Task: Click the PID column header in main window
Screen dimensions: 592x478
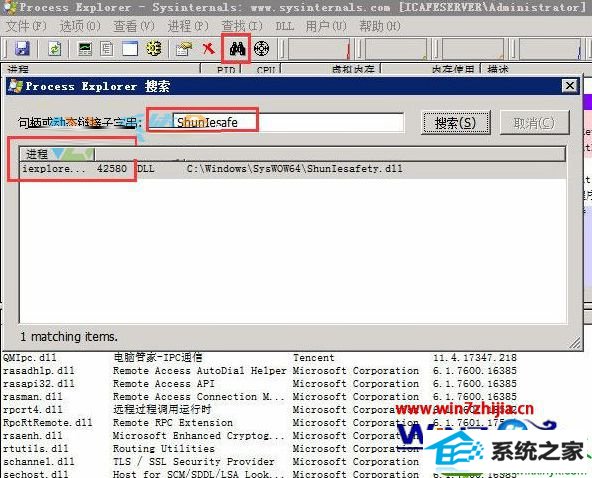Action: tap(221, 70)
